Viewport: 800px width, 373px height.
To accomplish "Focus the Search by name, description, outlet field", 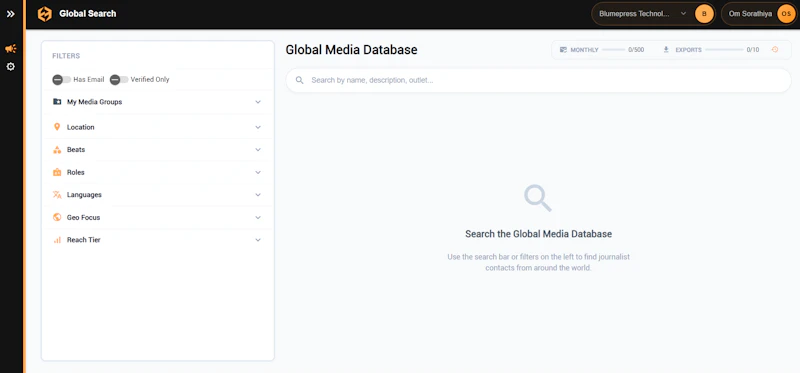I will (538, 80).
